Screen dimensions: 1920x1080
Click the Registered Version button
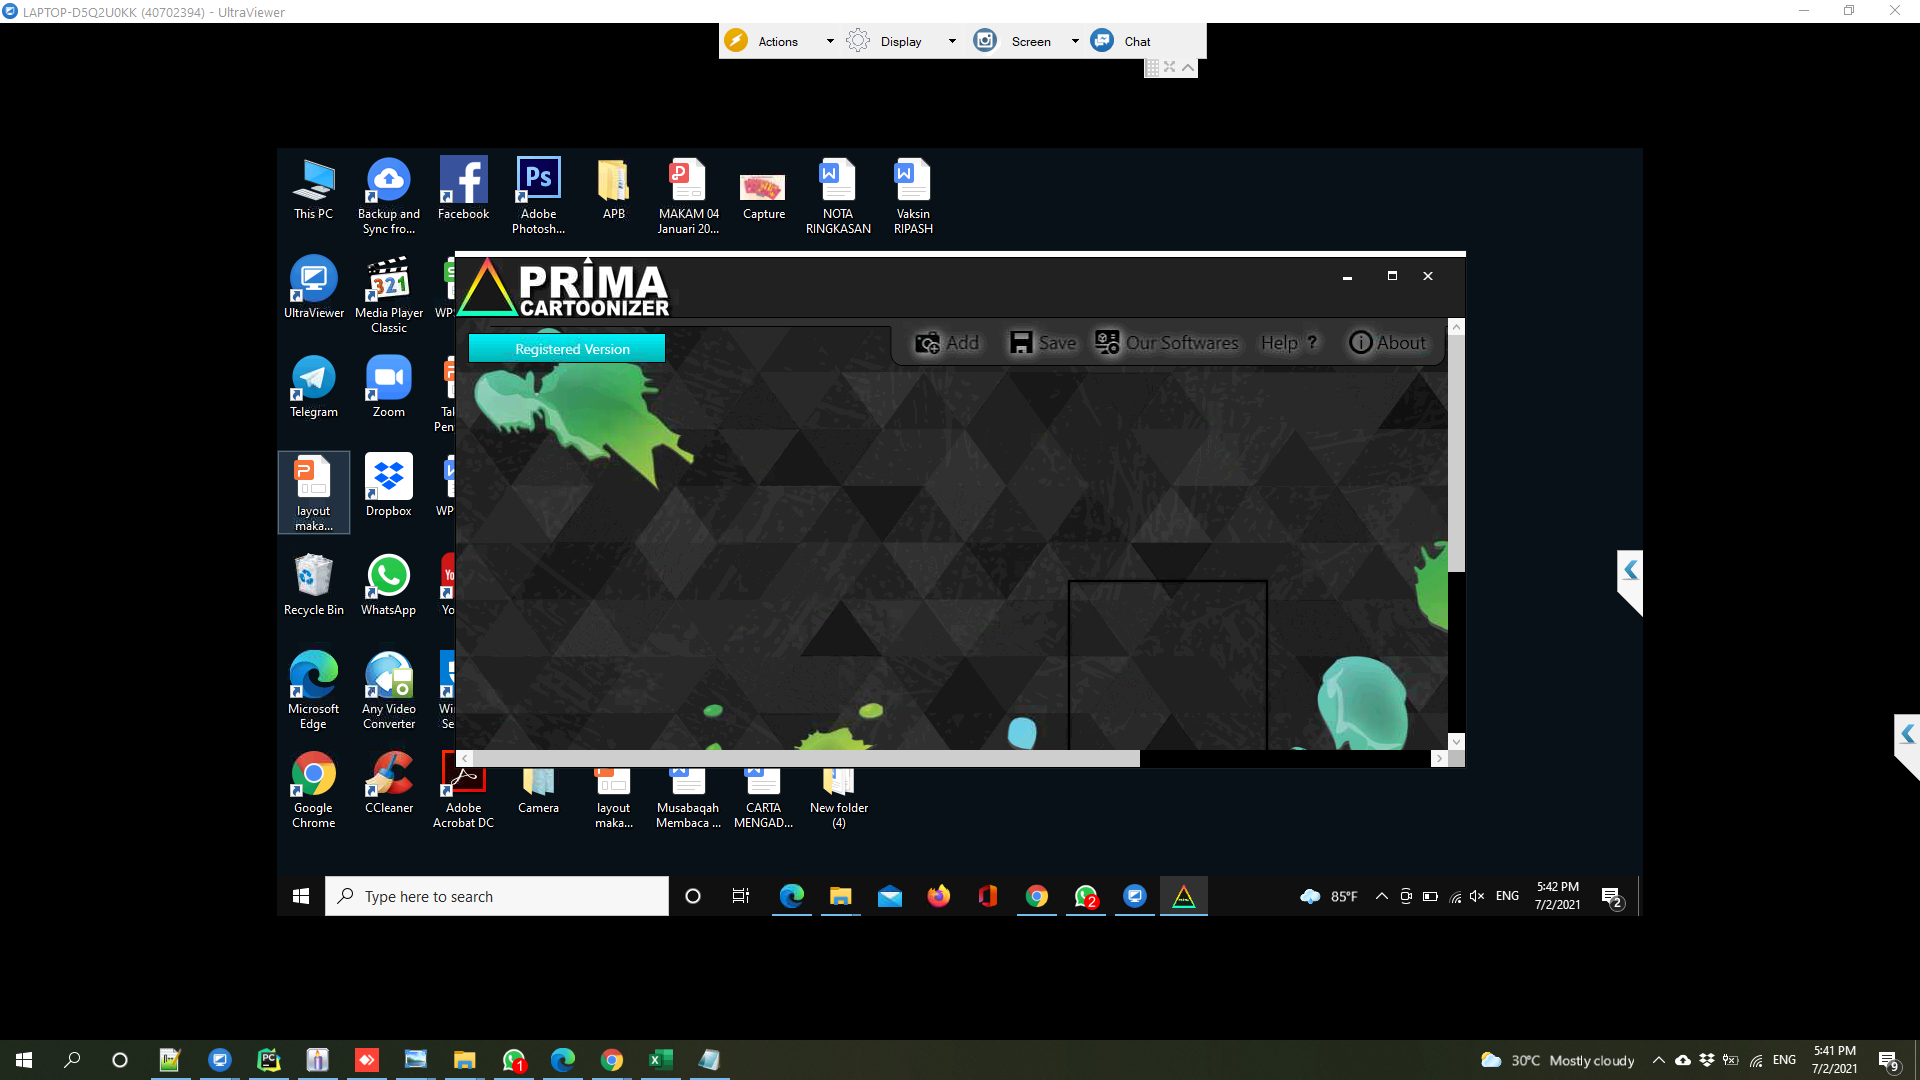pos(567,349)
